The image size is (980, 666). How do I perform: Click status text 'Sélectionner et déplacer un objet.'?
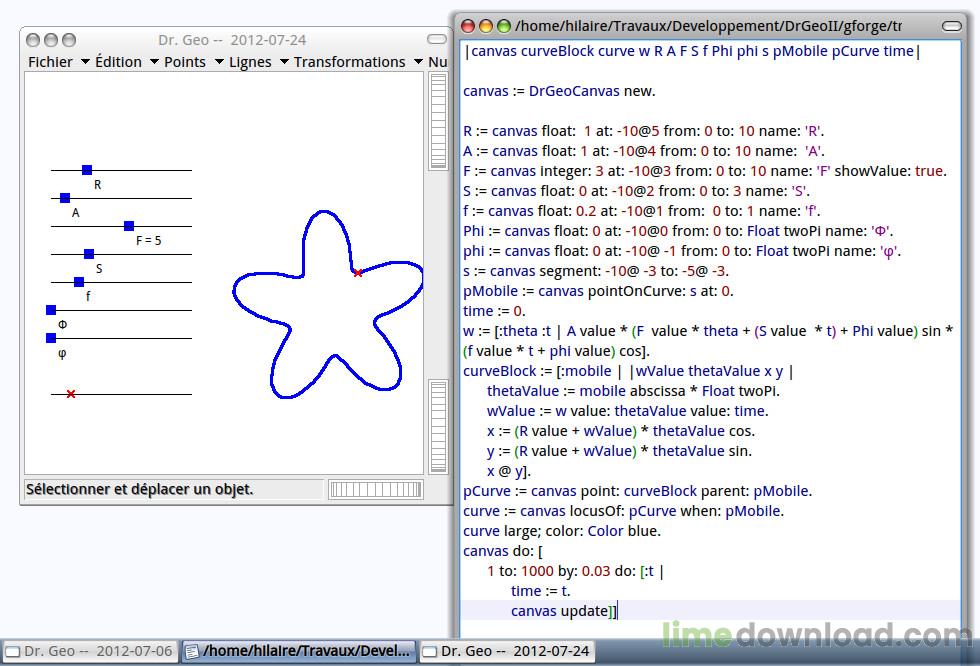click(139, 489)
